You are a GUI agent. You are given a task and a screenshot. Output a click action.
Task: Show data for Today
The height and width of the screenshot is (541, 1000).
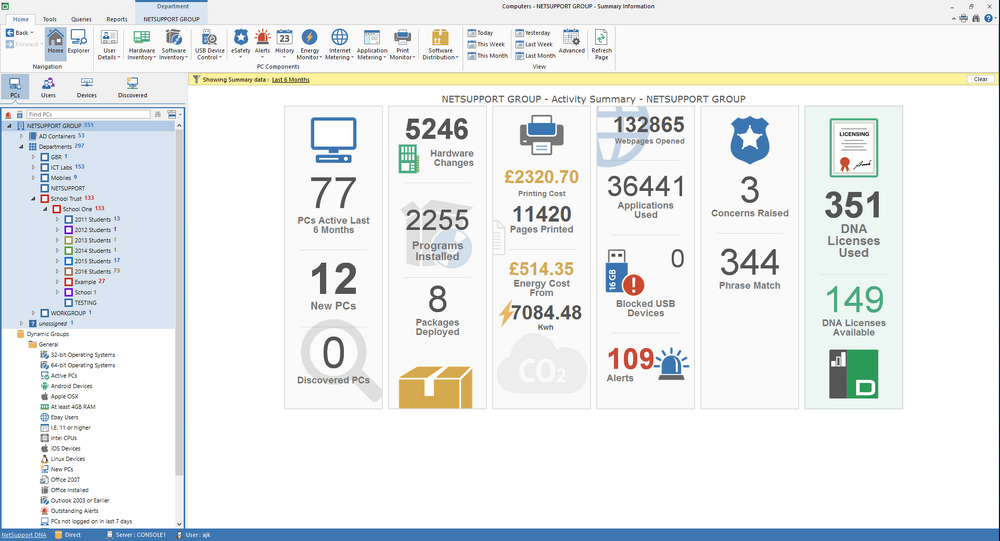coord(480,33)
